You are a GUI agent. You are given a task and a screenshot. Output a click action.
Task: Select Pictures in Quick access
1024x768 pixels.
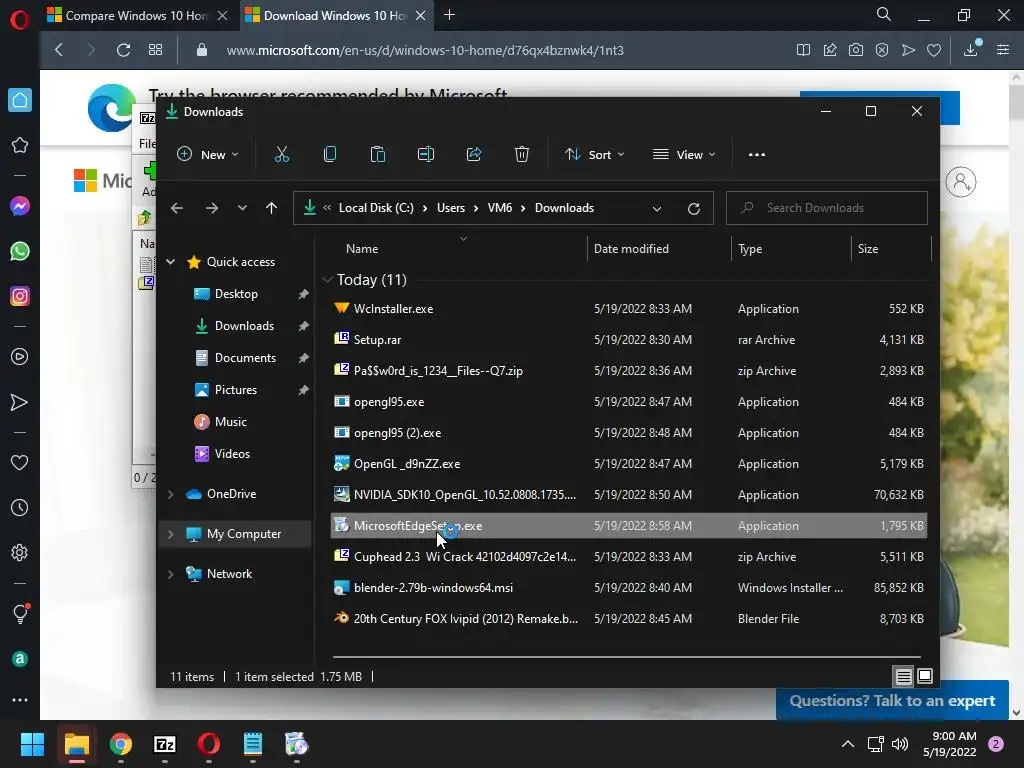235,390
